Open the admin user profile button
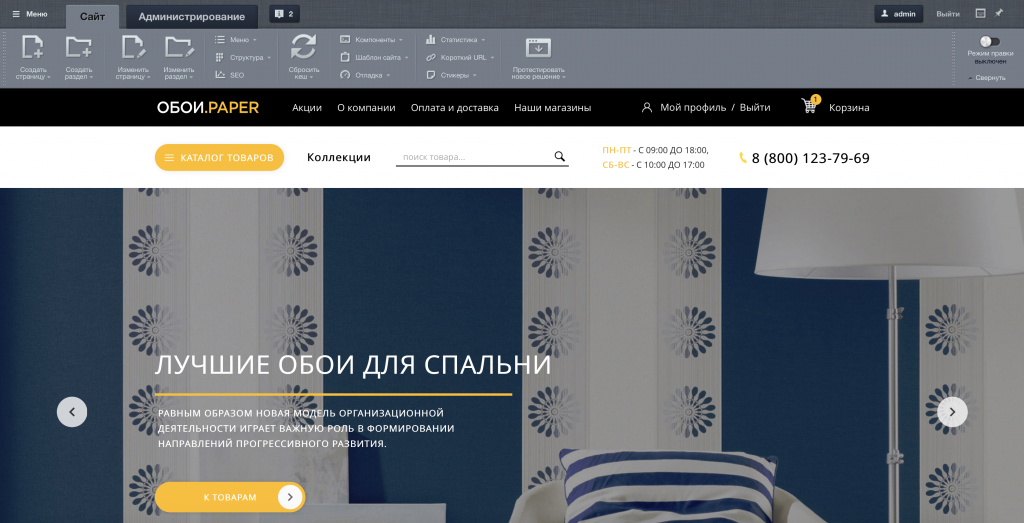 [x=899, y=14]
